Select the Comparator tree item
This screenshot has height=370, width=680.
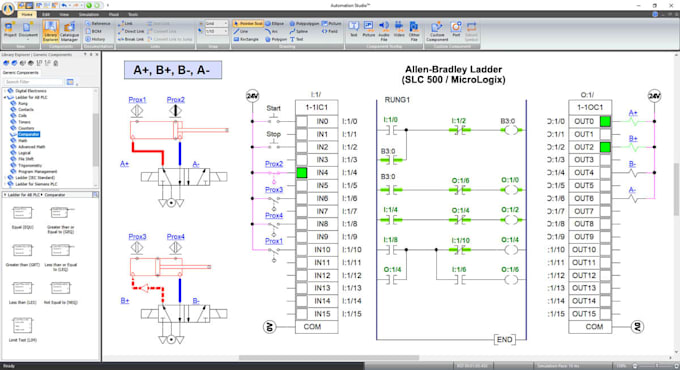29,134
